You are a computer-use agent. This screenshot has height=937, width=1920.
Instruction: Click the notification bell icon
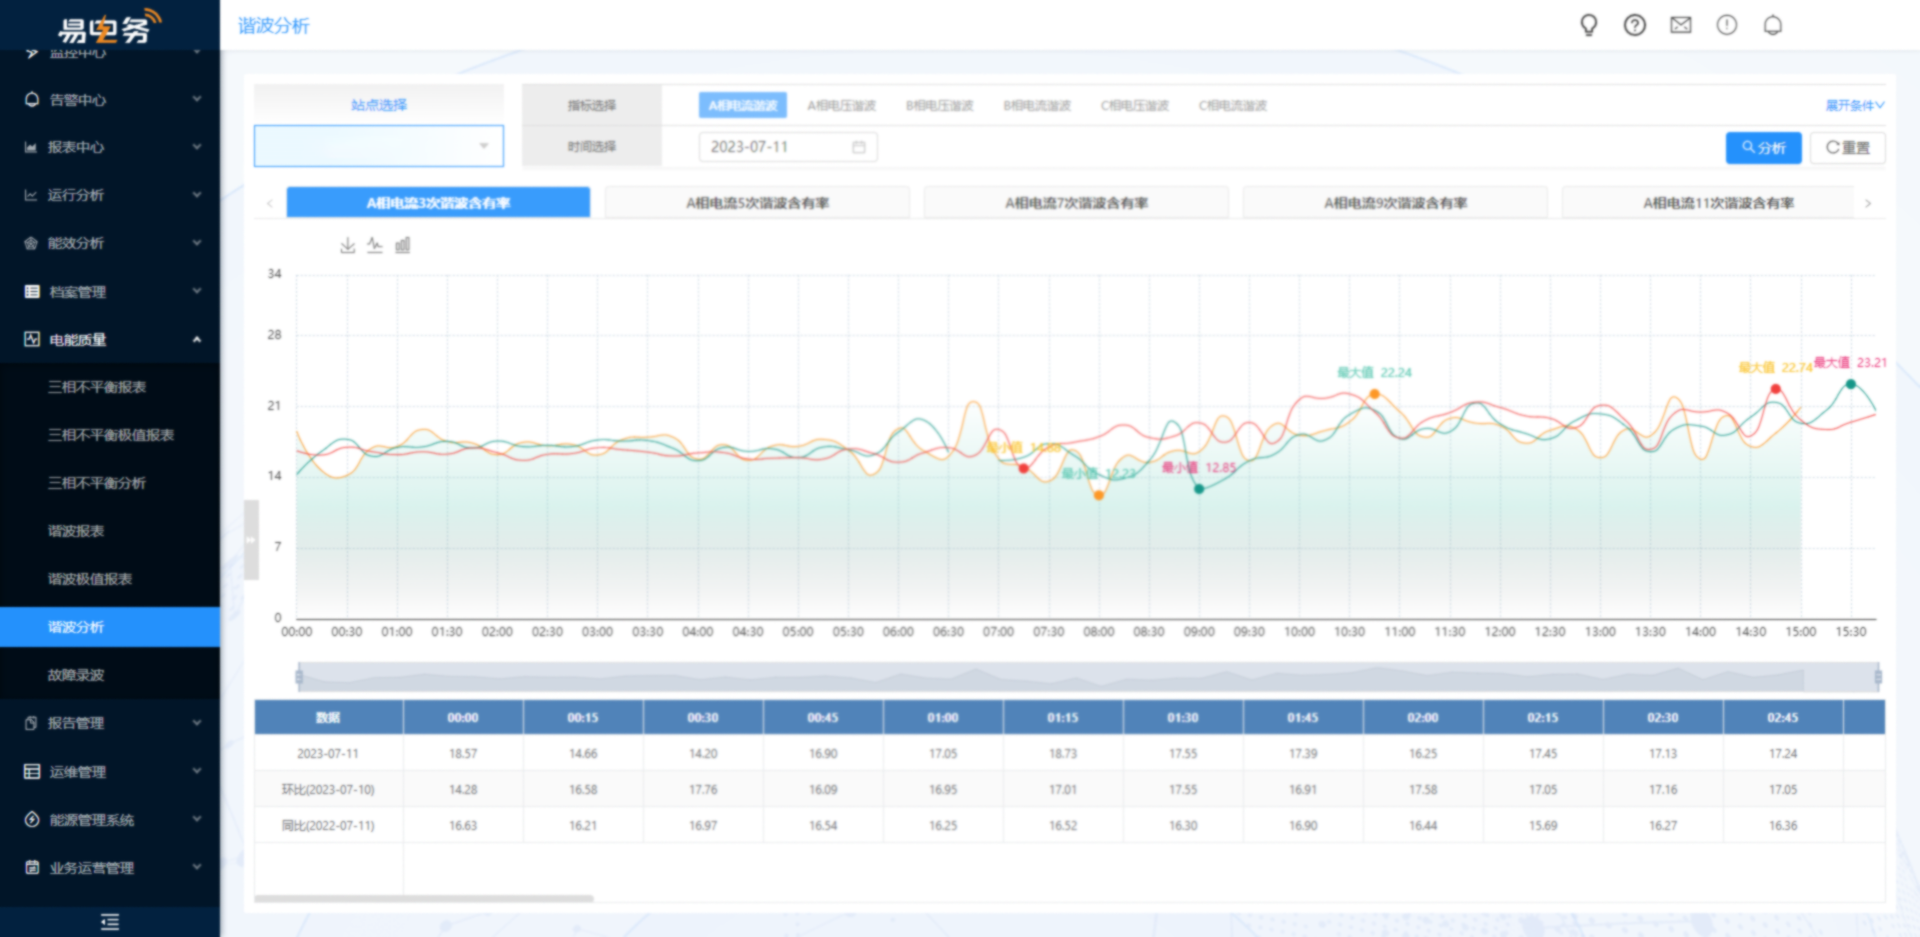click(1772, 25)
